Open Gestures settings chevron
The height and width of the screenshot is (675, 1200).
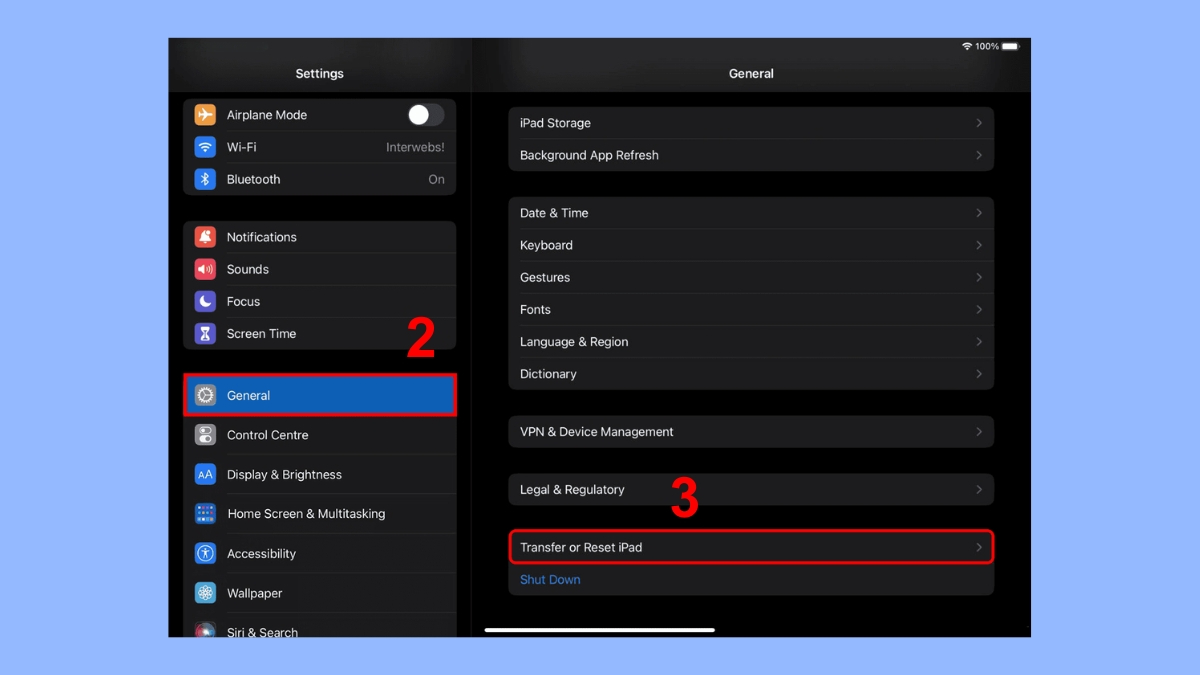click(x=979, y=277)
